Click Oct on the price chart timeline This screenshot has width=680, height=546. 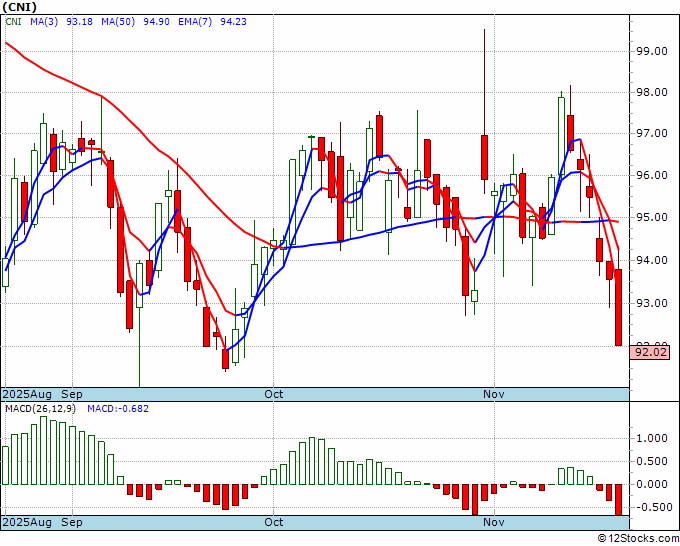click(x=274, y=394)
